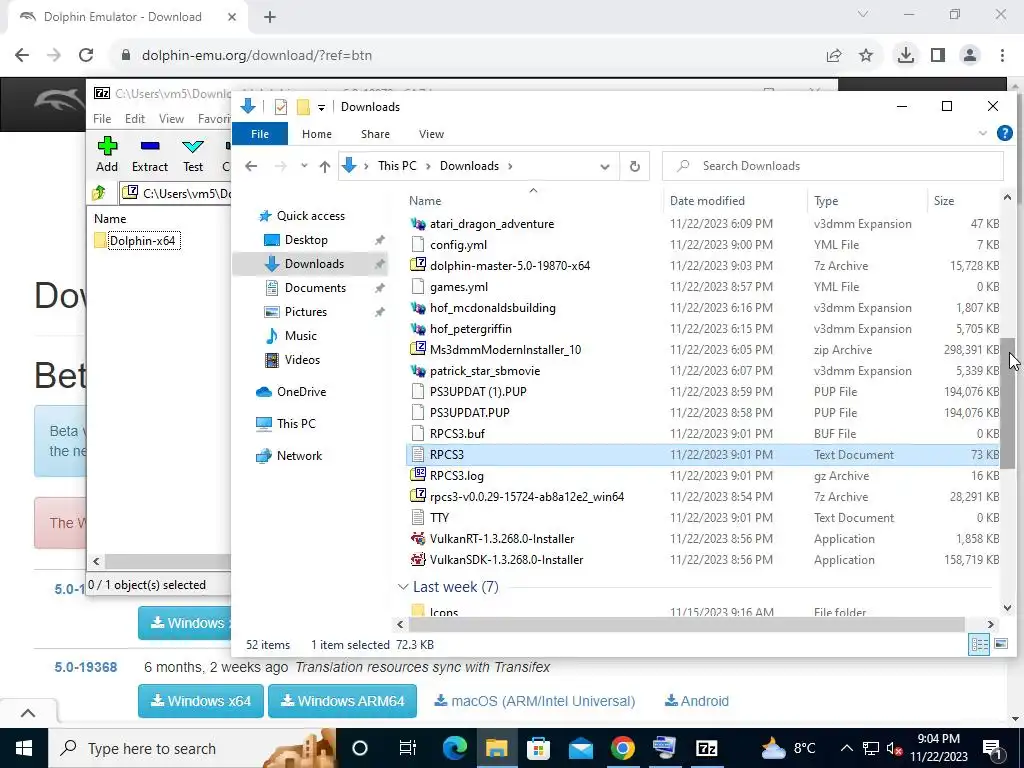1024x768 pixels.
Task: Click chevron after Downloads in breadcrumb
Action: point(510,166)
